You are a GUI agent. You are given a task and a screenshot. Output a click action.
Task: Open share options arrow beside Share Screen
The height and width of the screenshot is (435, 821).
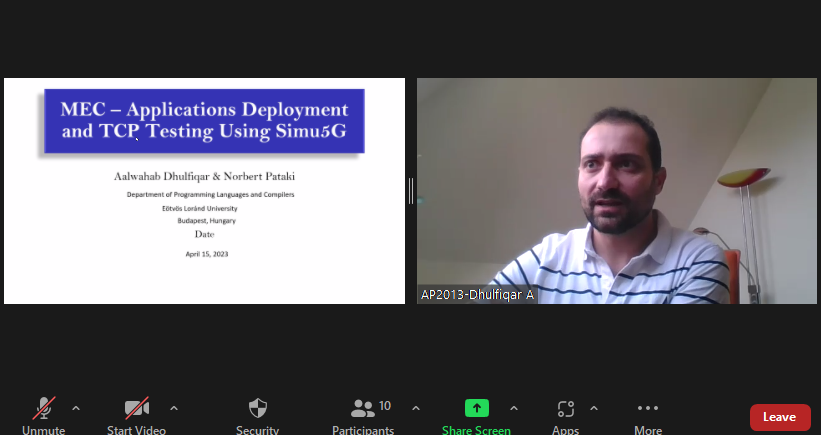[514, 408]
